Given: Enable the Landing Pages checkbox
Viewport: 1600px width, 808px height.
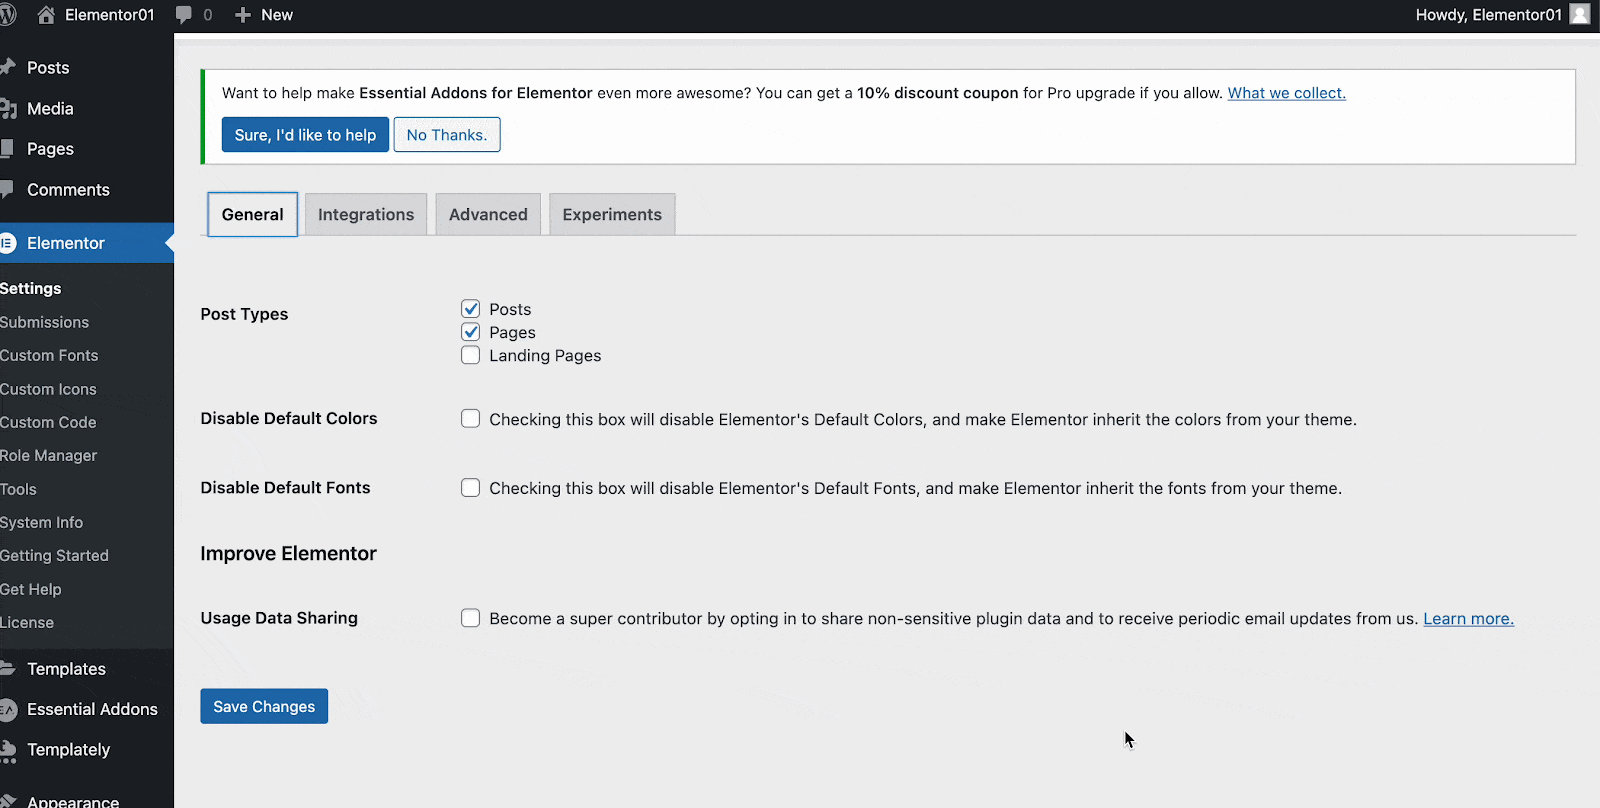Looking at the screenshot, I should [470, 355].
